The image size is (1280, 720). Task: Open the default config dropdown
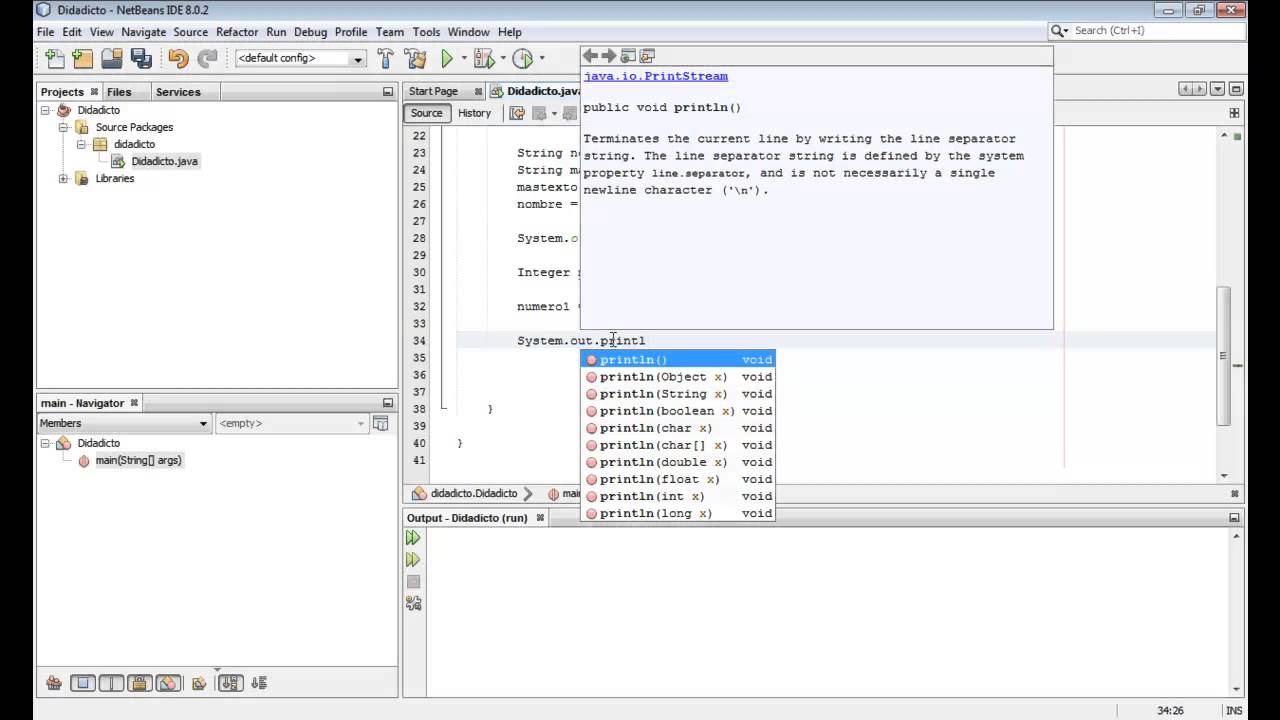point(300,58)
